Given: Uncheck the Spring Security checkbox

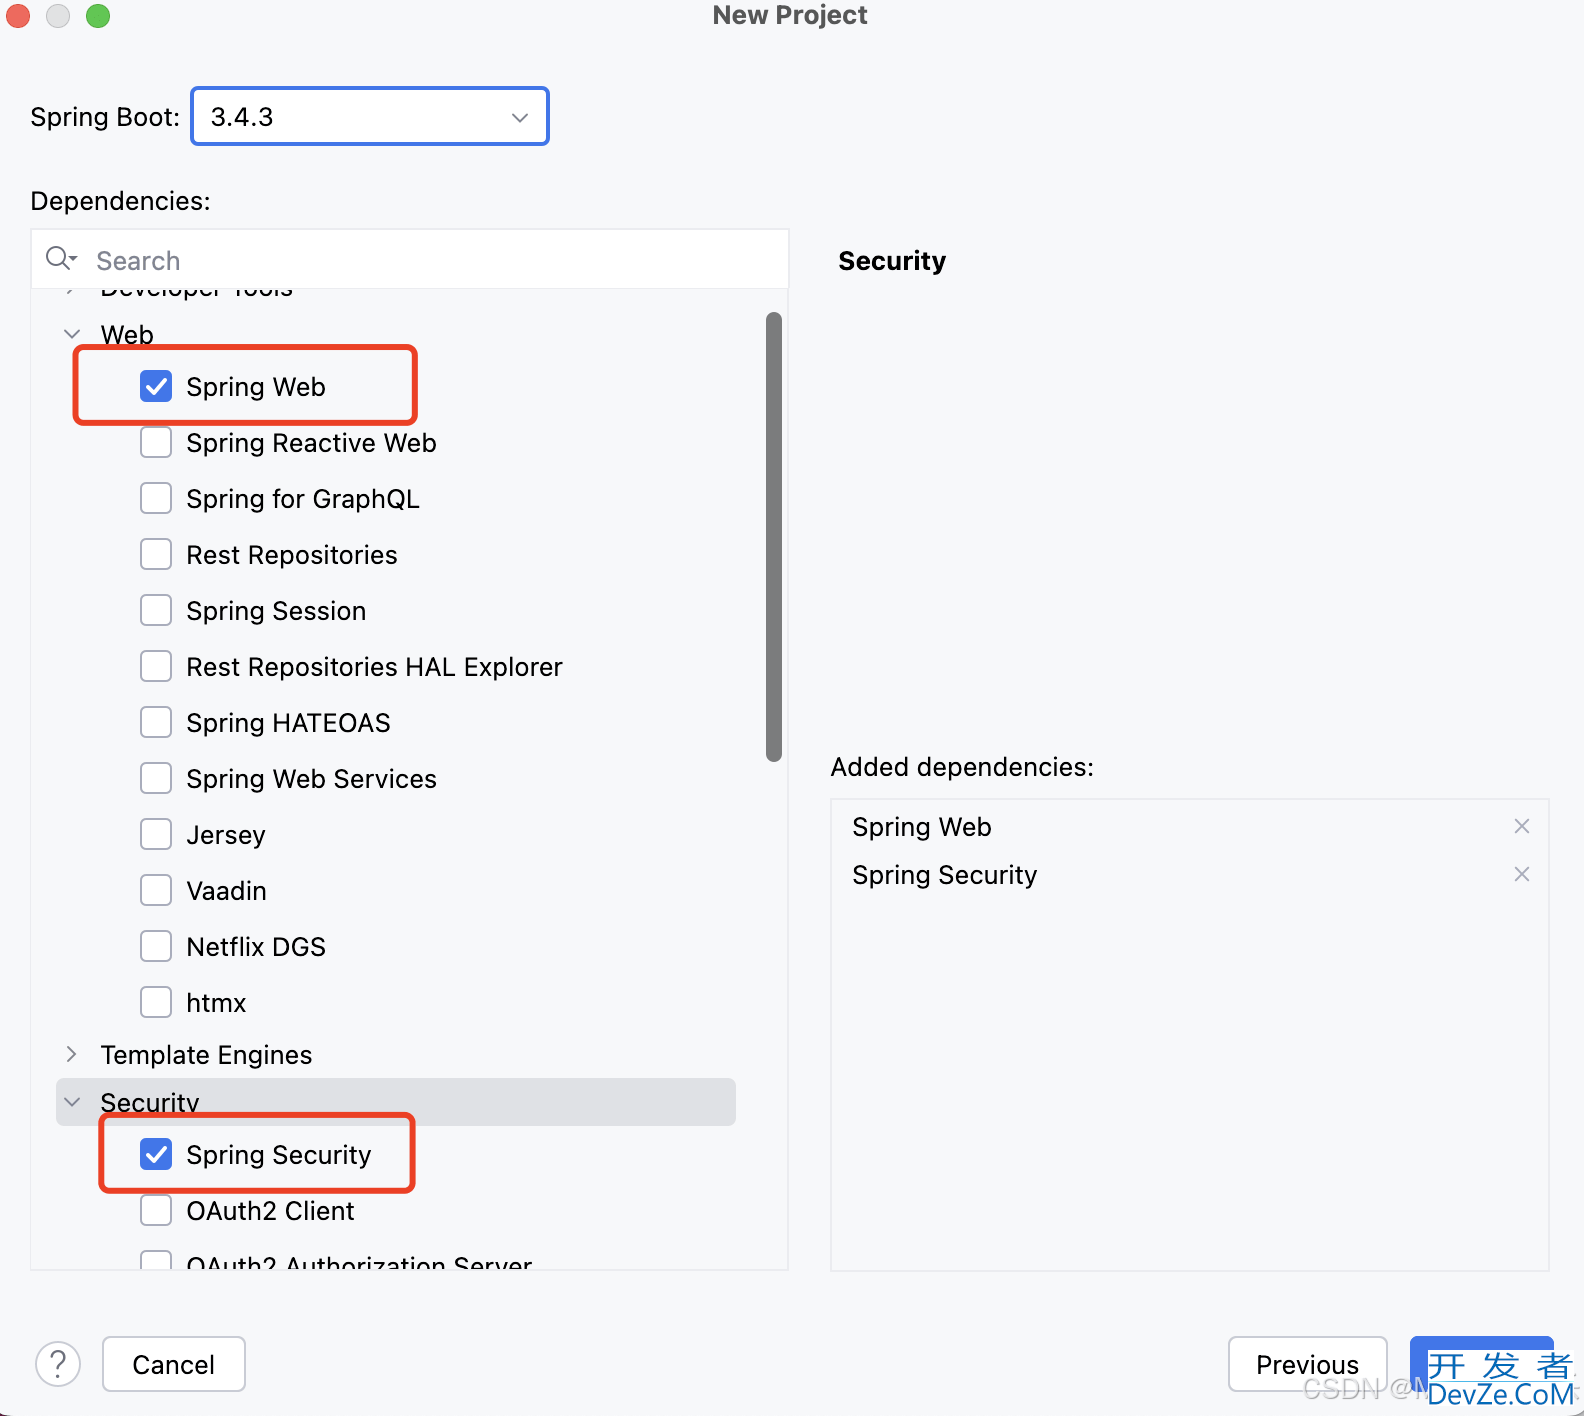Looking at the screenshot, I should (156, 1154).
